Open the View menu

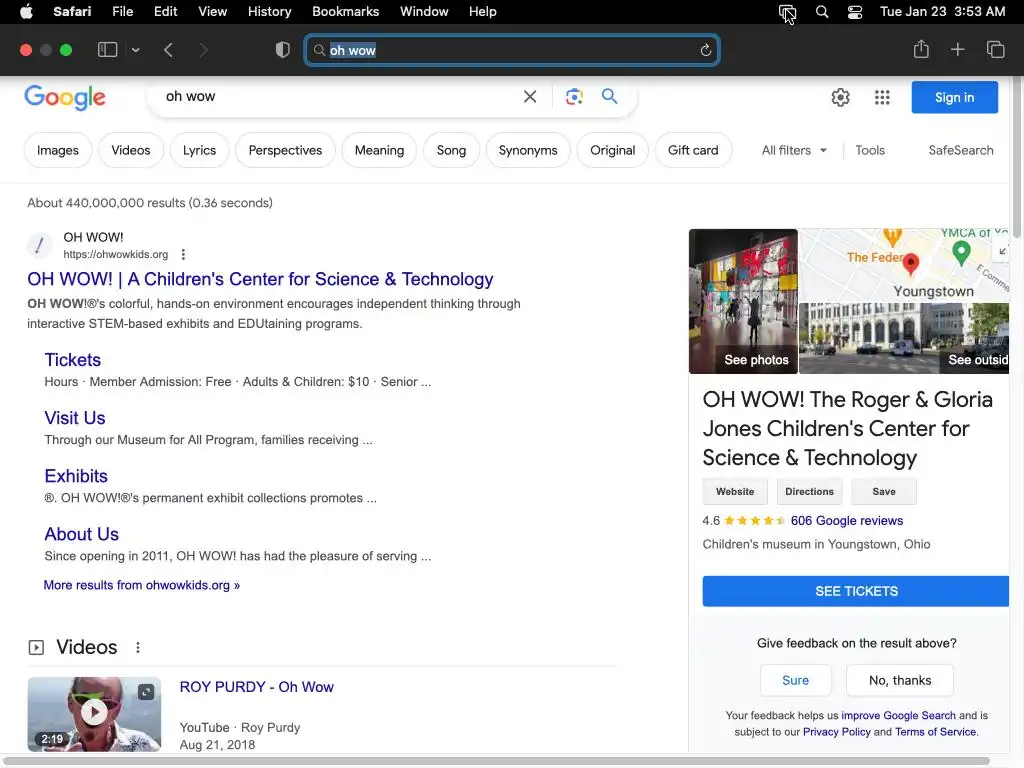(212, 12)
